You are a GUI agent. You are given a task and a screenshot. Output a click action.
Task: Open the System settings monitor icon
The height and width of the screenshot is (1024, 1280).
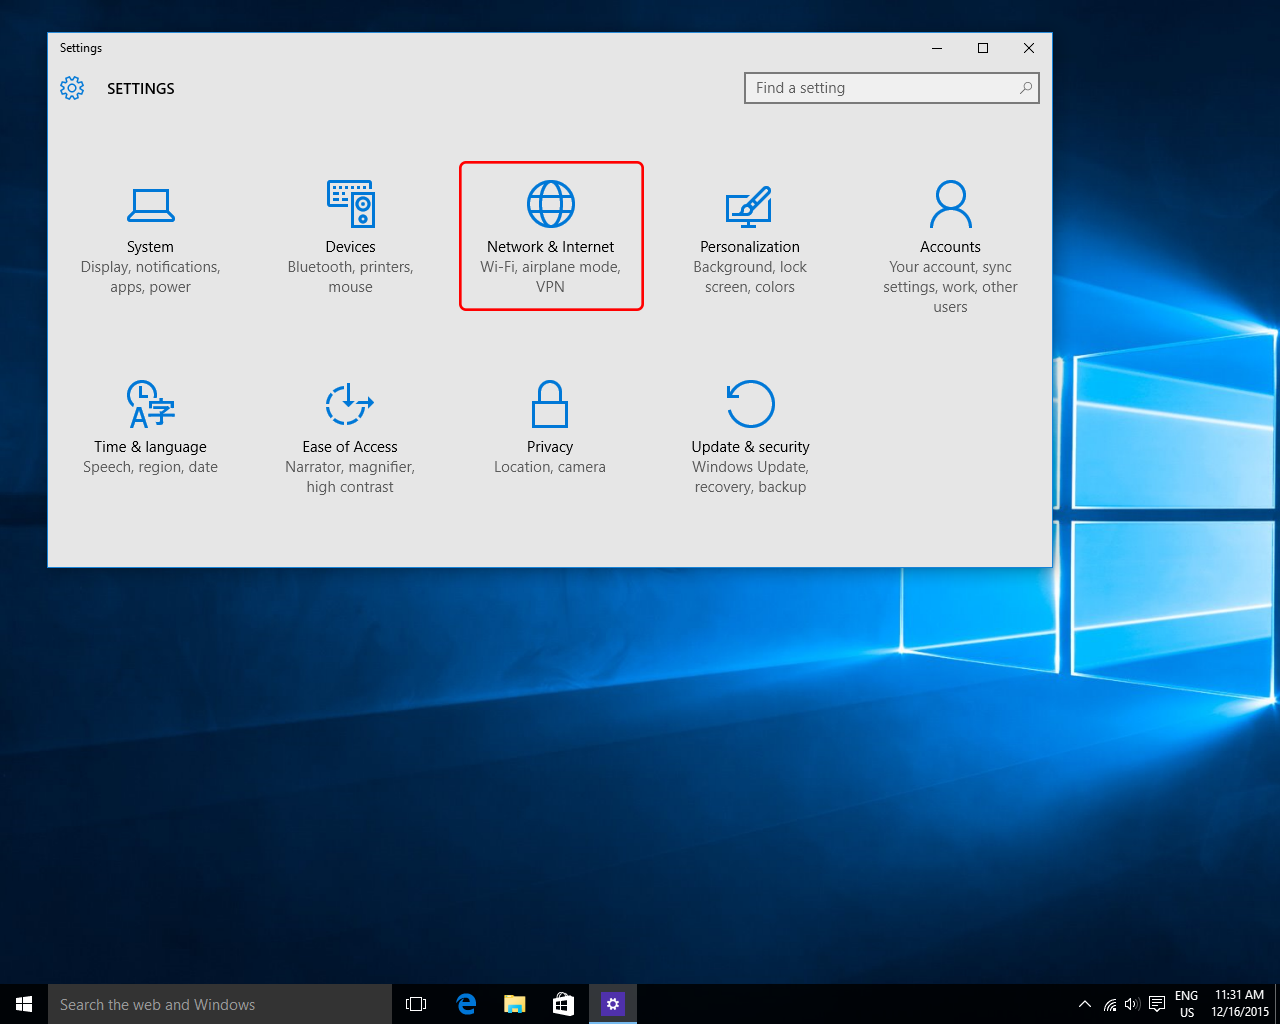pos(151,205)
